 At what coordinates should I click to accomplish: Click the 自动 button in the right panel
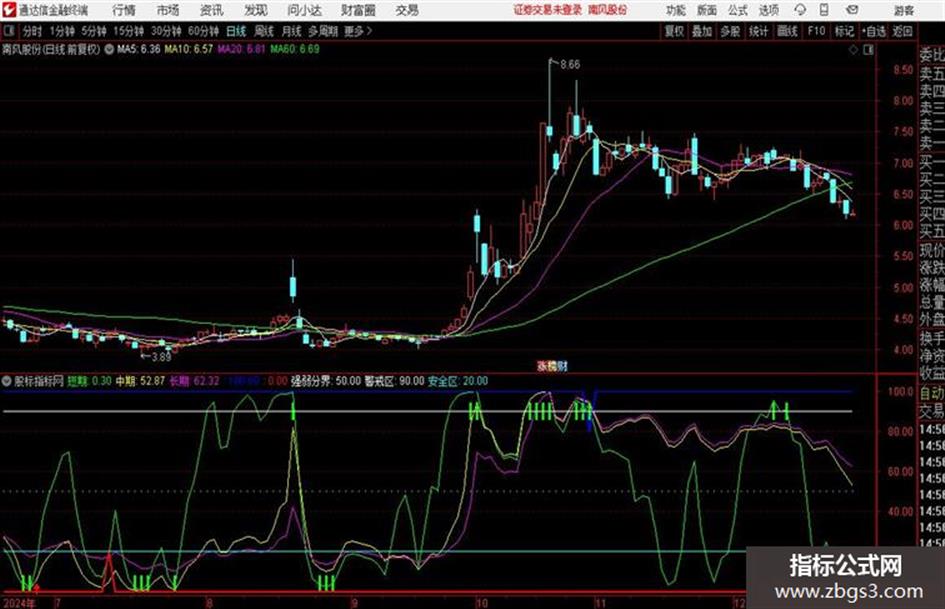pos(931,393)
